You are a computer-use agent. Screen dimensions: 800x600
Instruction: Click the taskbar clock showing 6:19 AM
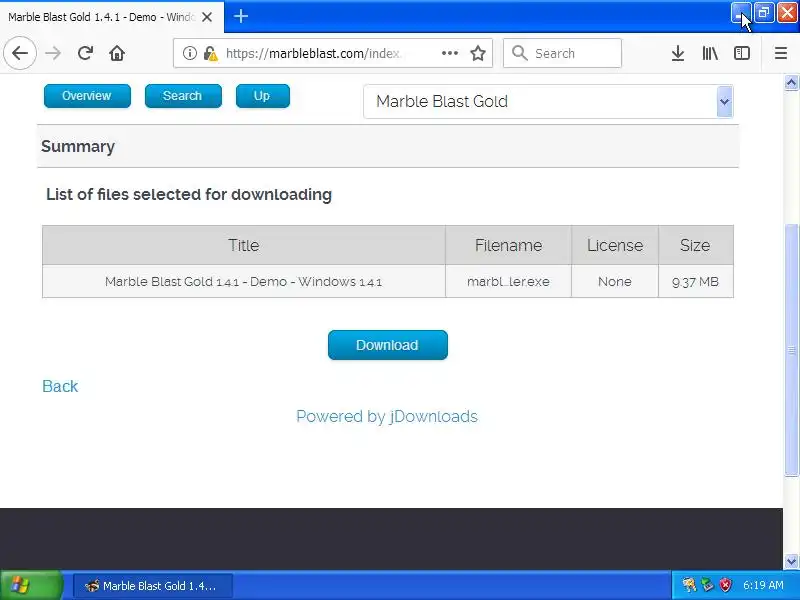coord(763,585)
